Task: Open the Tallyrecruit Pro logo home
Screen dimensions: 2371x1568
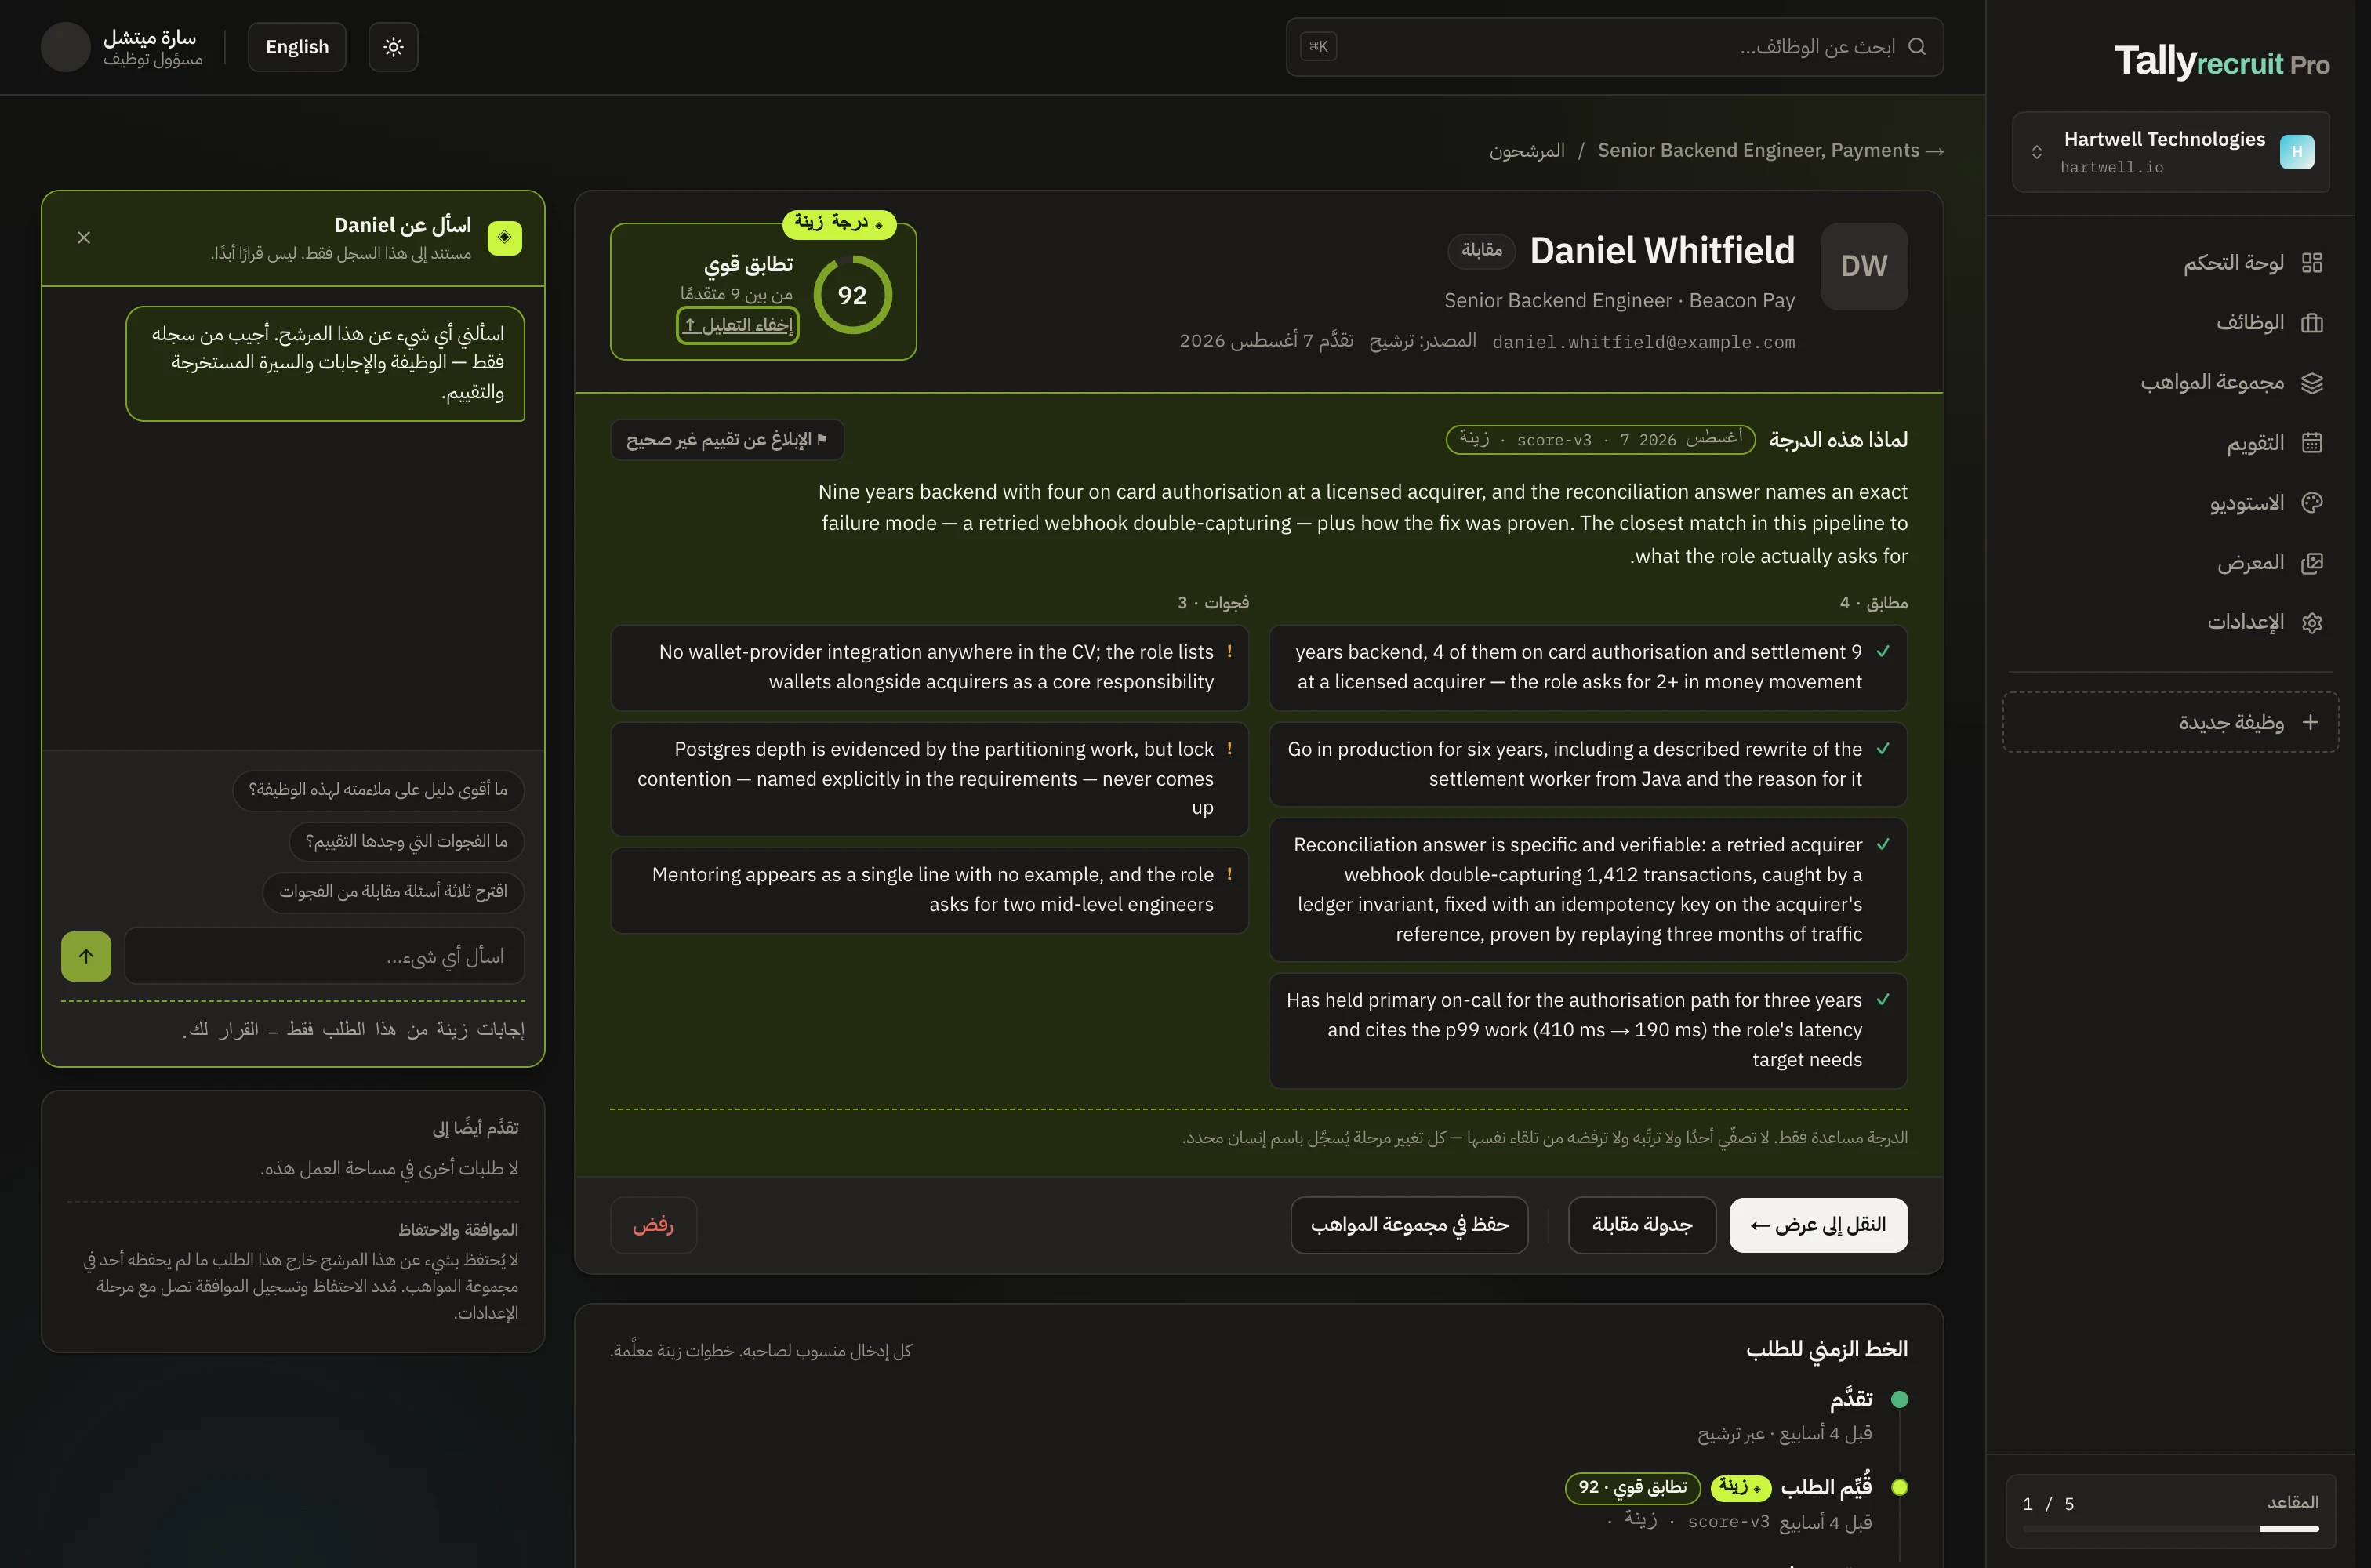Action: (x=2221, y=62)
